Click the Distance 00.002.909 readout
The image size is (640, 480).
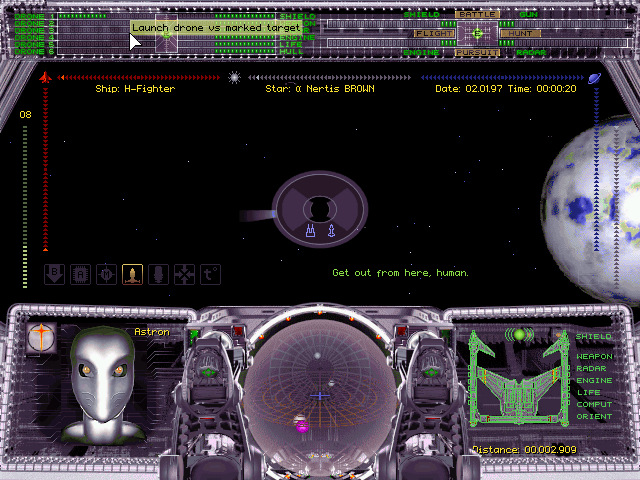[524, 450]
